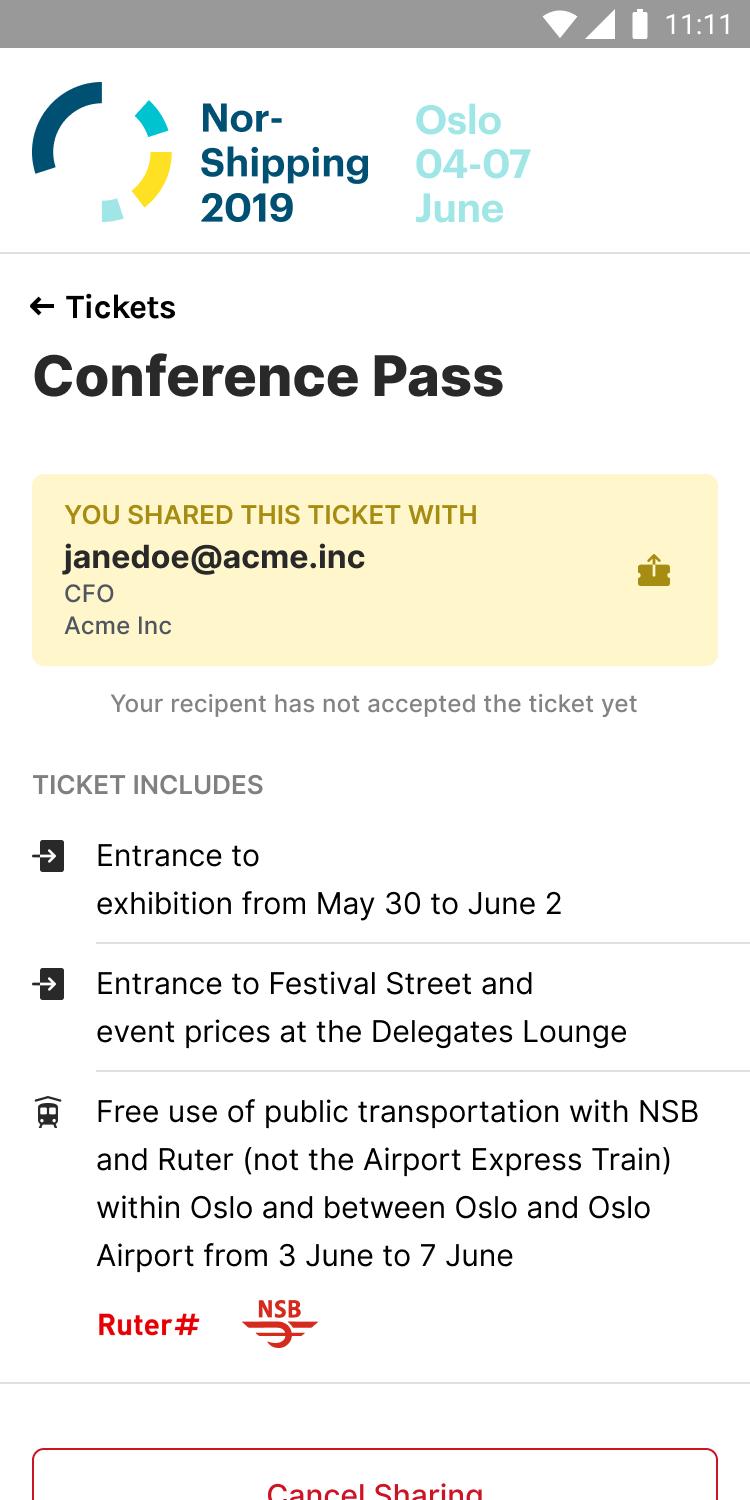Tap the share icon in yellow card
This screenshot has width=750, height=1500.
tap(654, 570)
